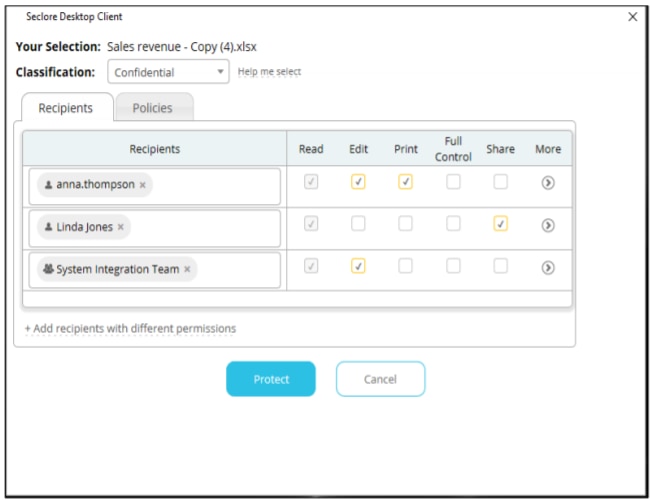
Task: Select the Recipients tab
Action: [65, 108]
